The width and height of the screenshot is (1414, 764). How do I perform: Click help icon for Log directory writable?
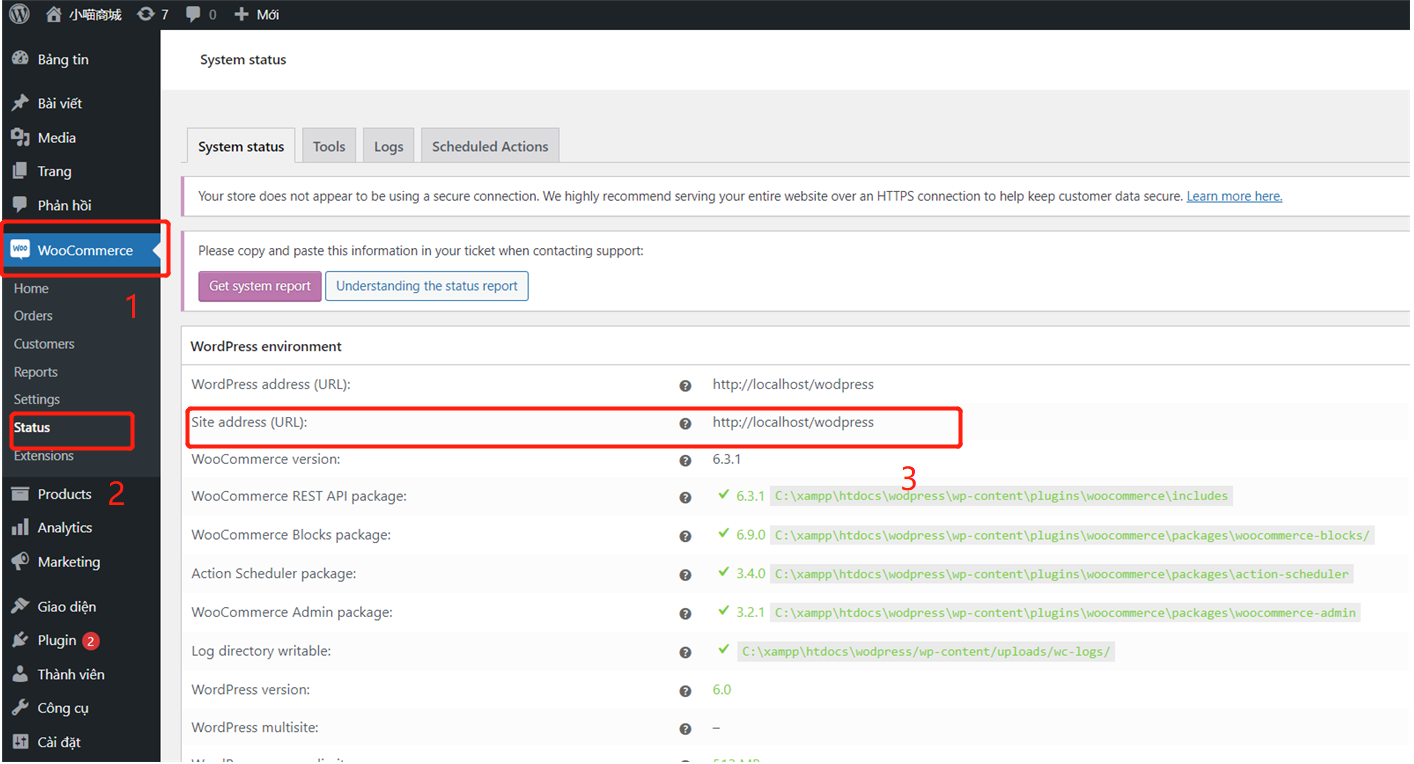pos(685,652)
